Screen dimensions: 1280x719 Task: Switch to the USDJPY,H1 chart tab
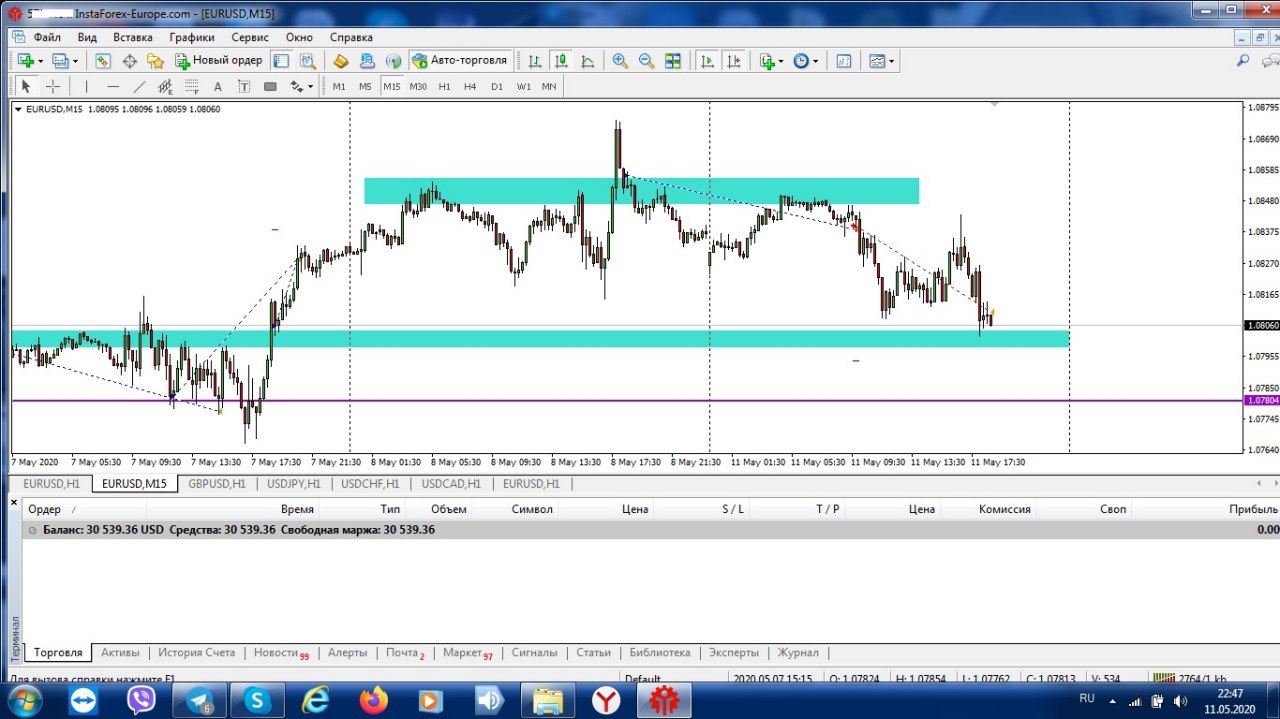tap(294, 484)
